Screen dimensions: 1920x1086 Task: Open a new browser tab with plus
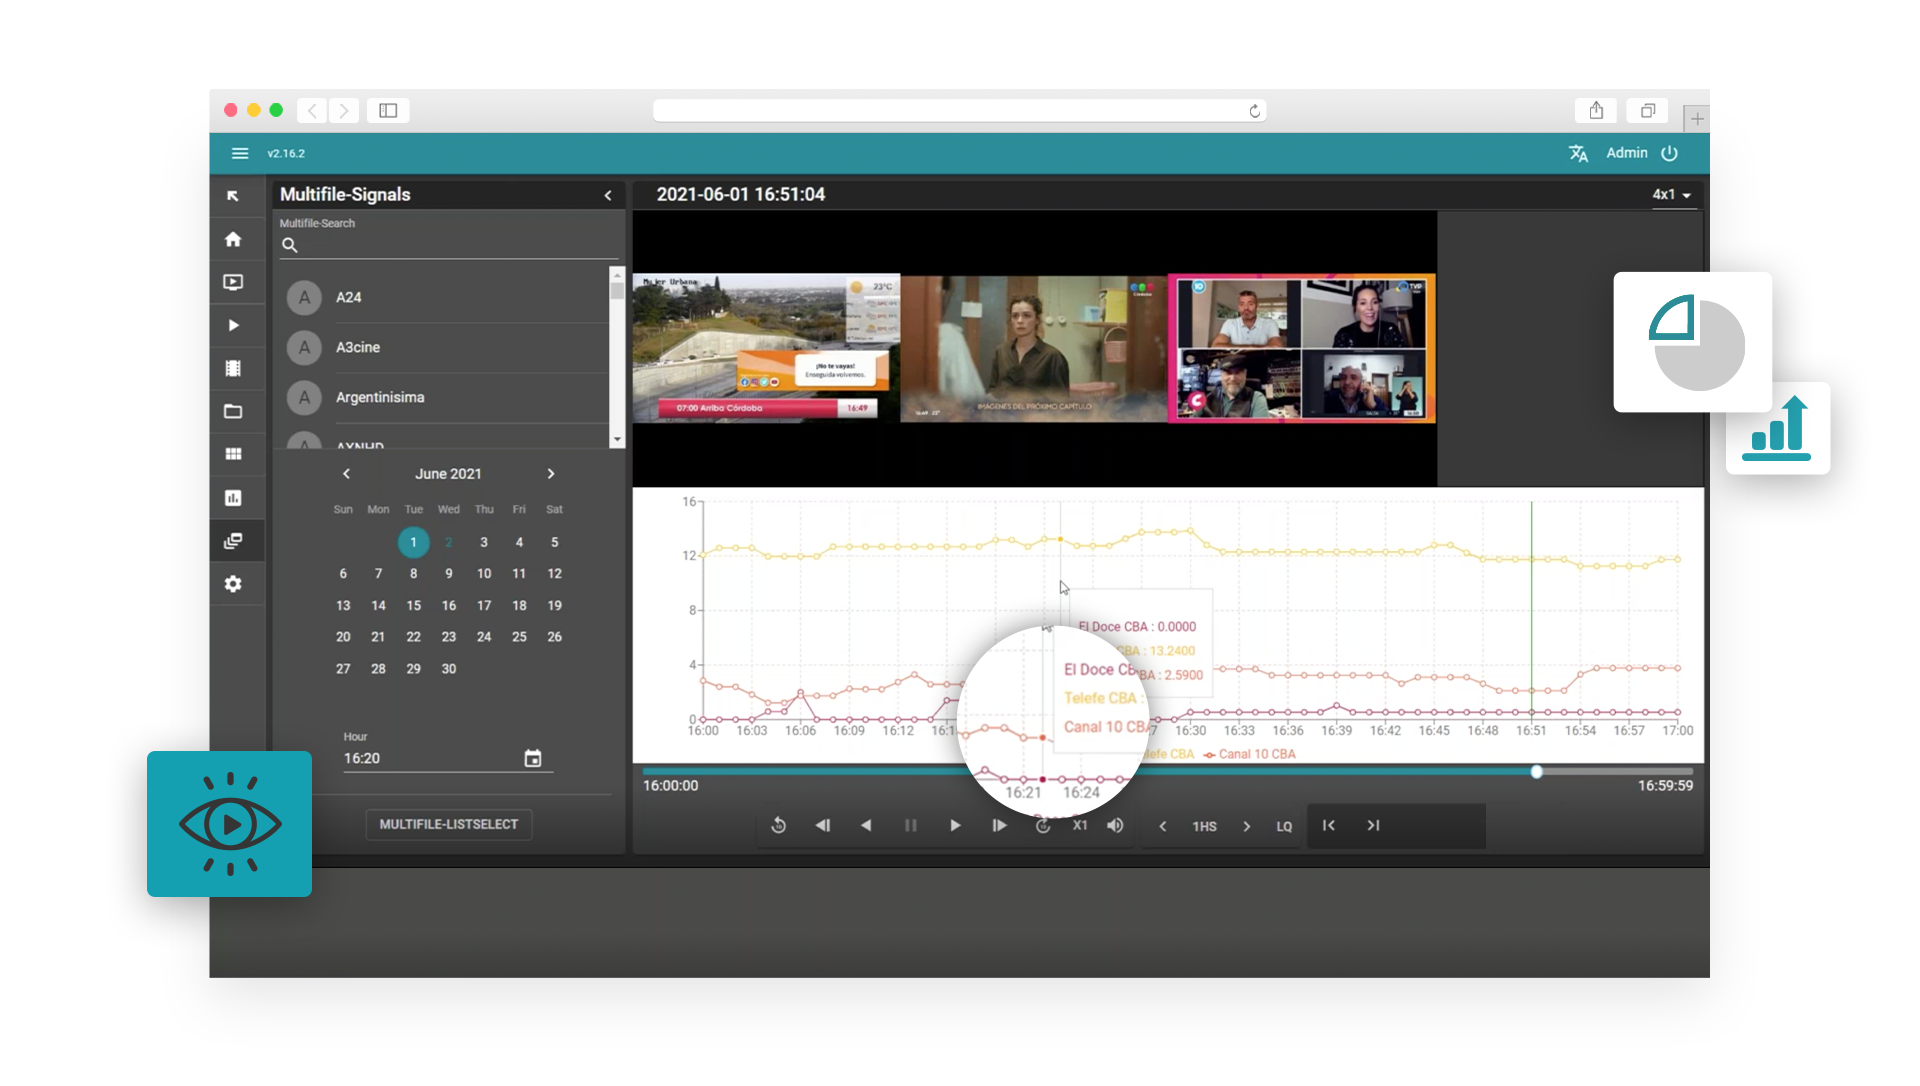coord(1696,119)
